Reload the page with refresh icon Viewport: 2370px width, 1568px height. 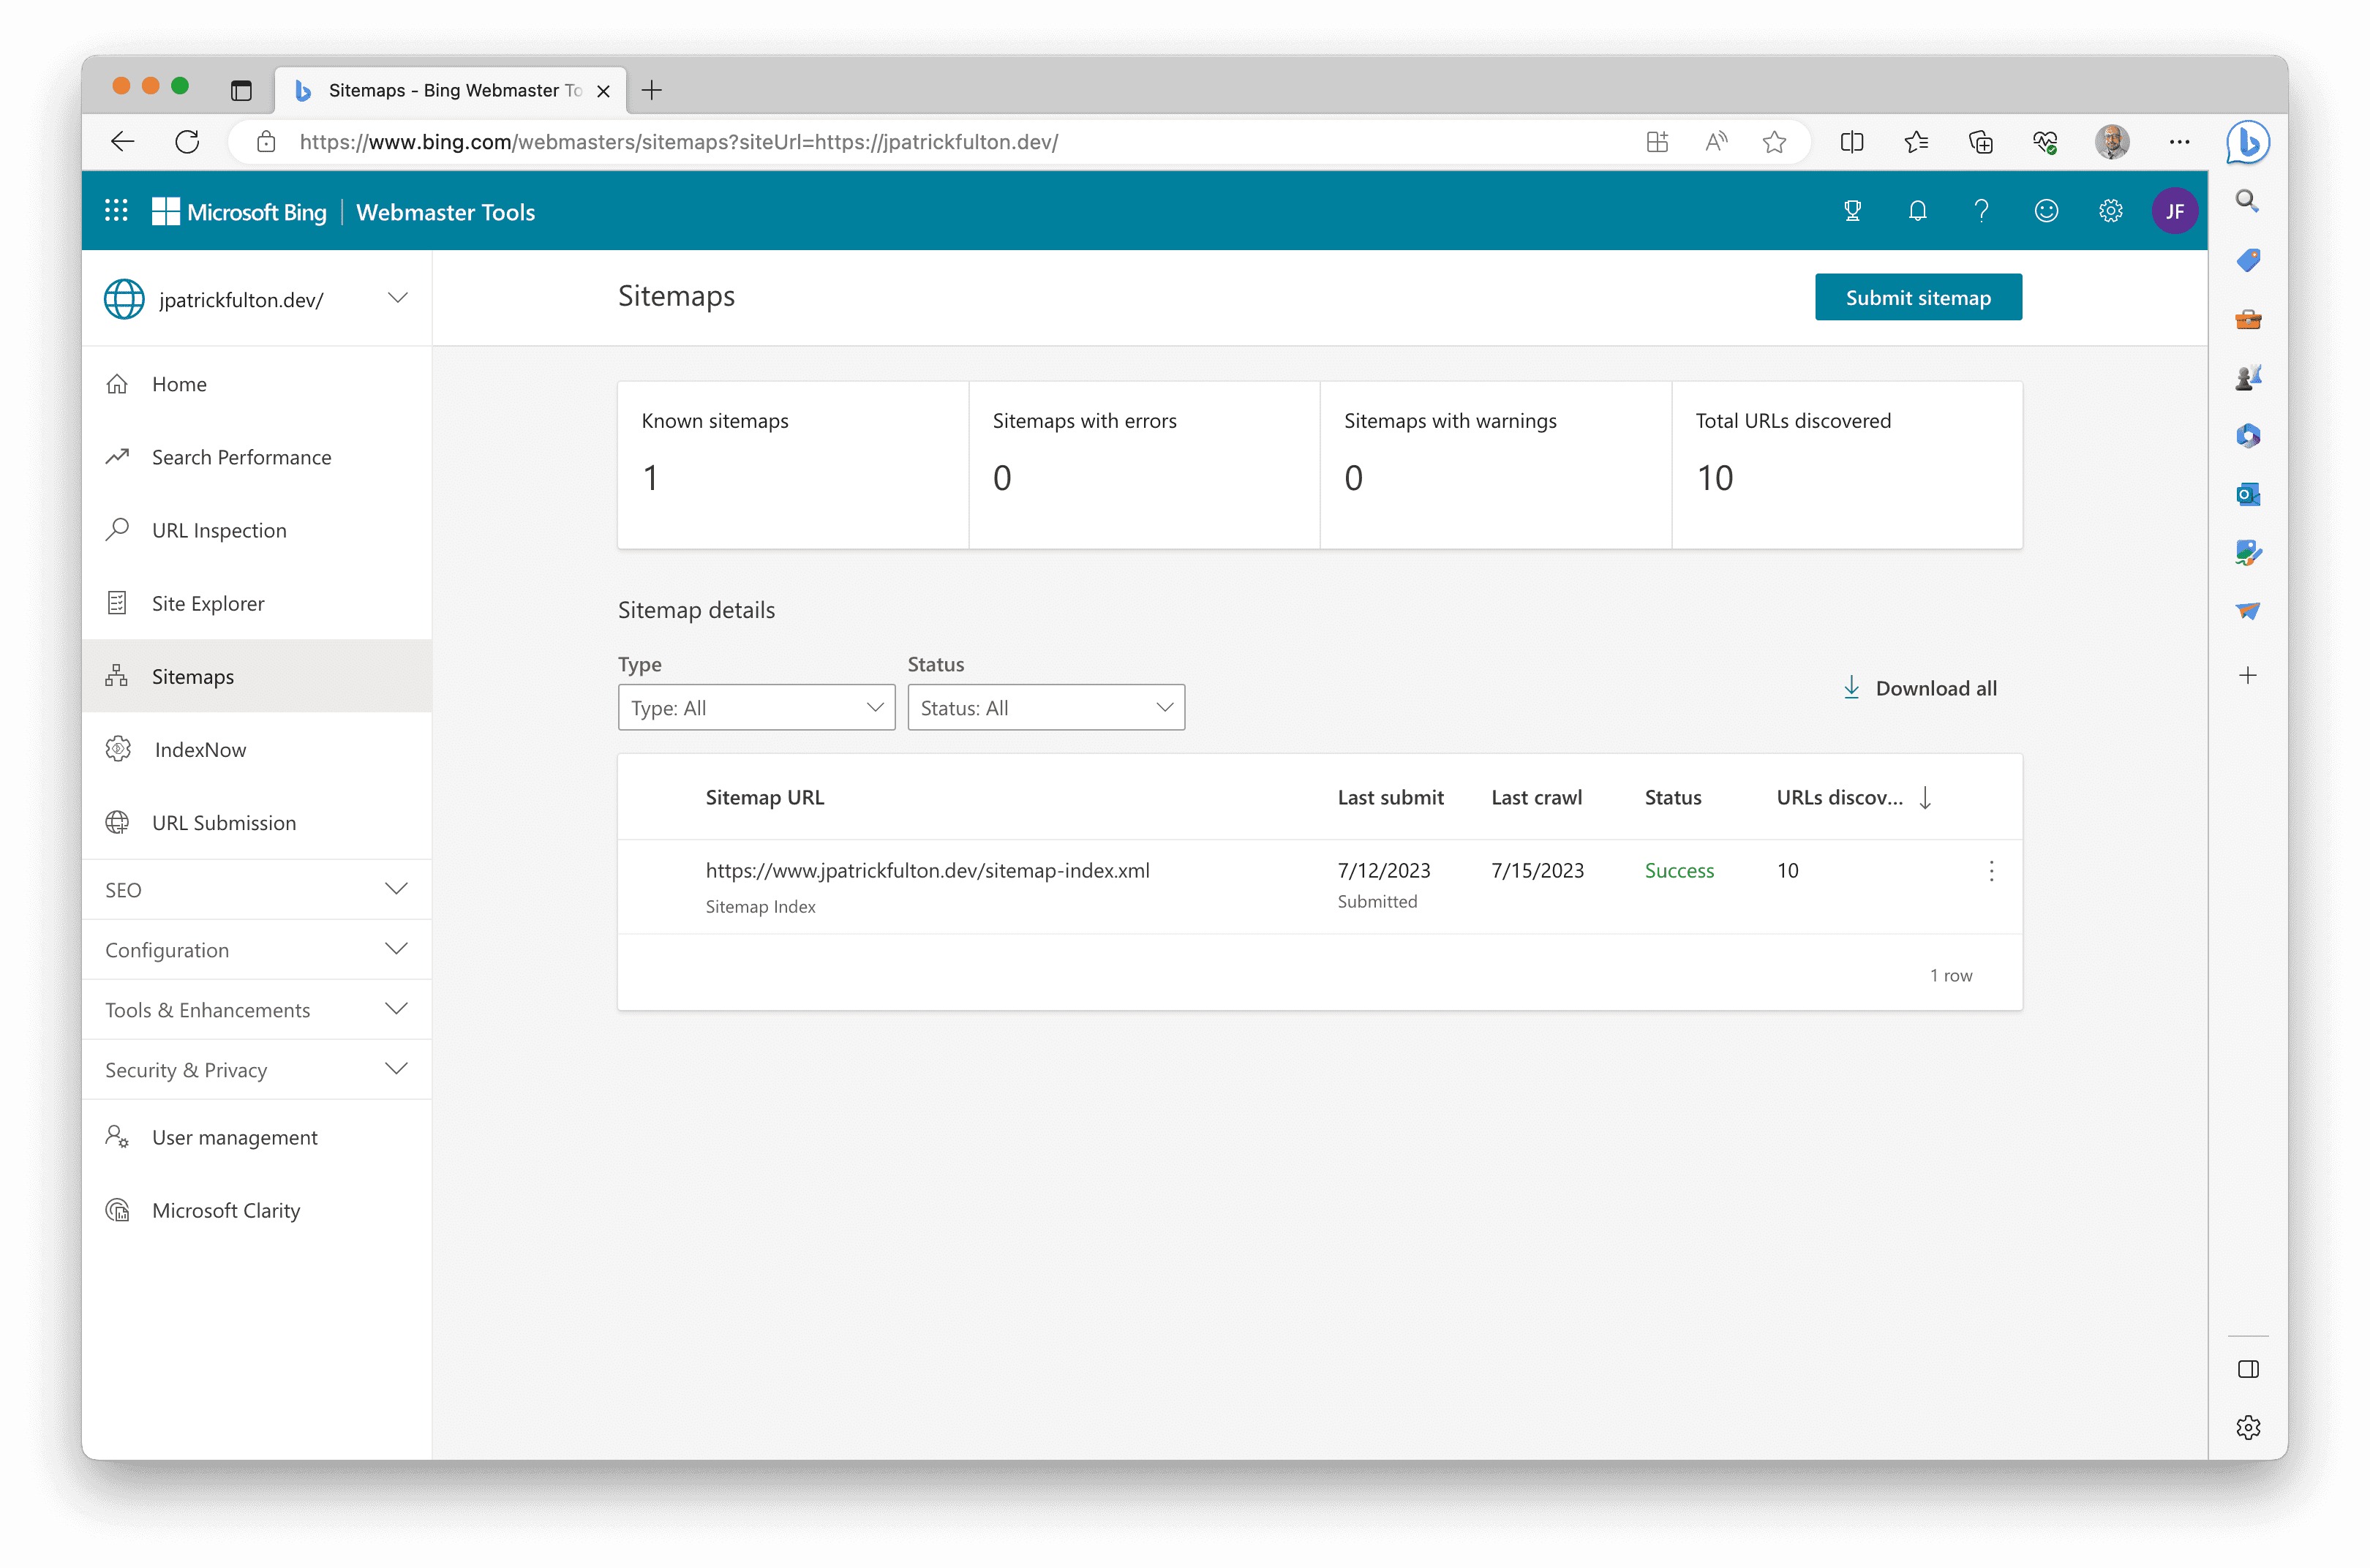187,142
